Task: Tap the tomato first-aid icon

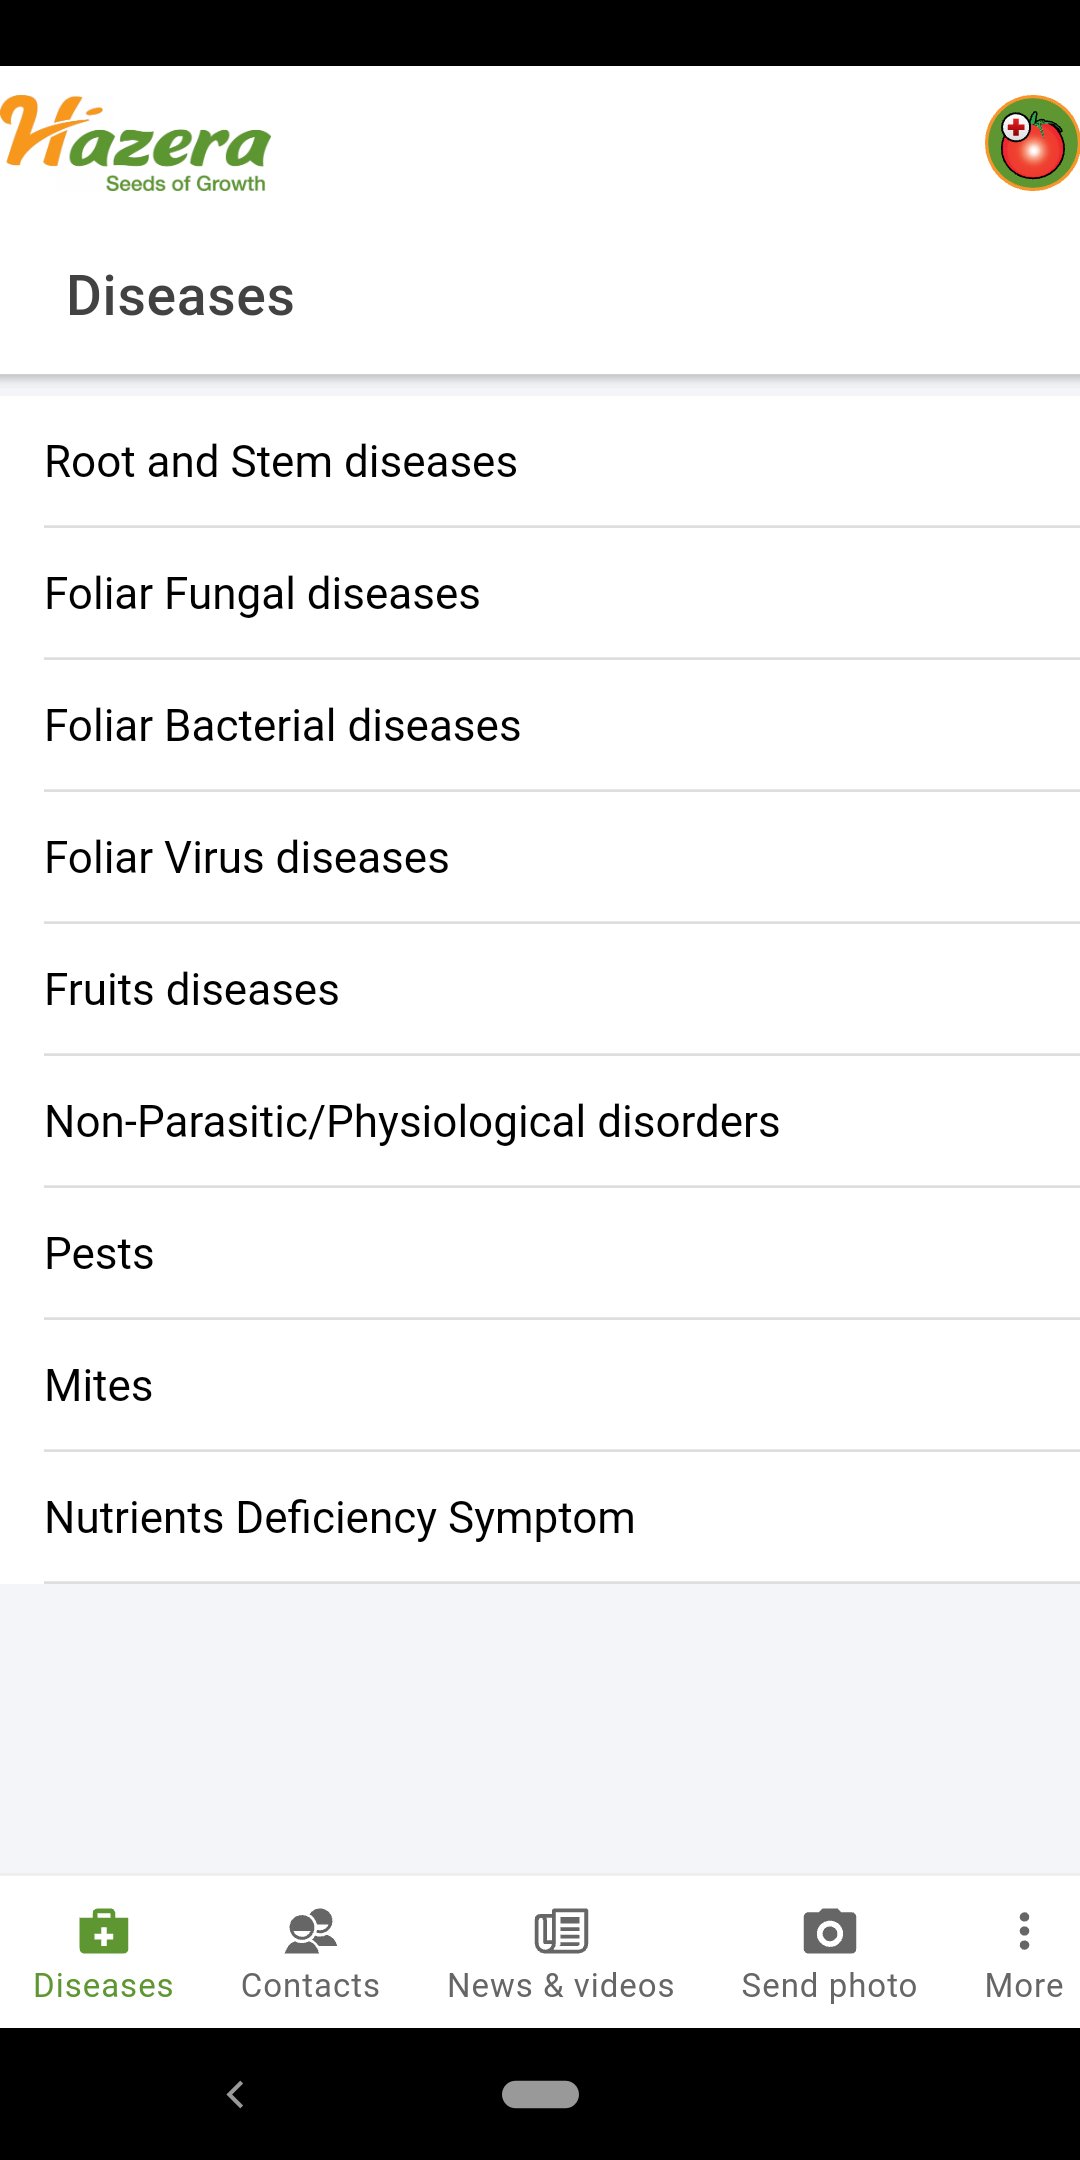Action: [1031, 143]
